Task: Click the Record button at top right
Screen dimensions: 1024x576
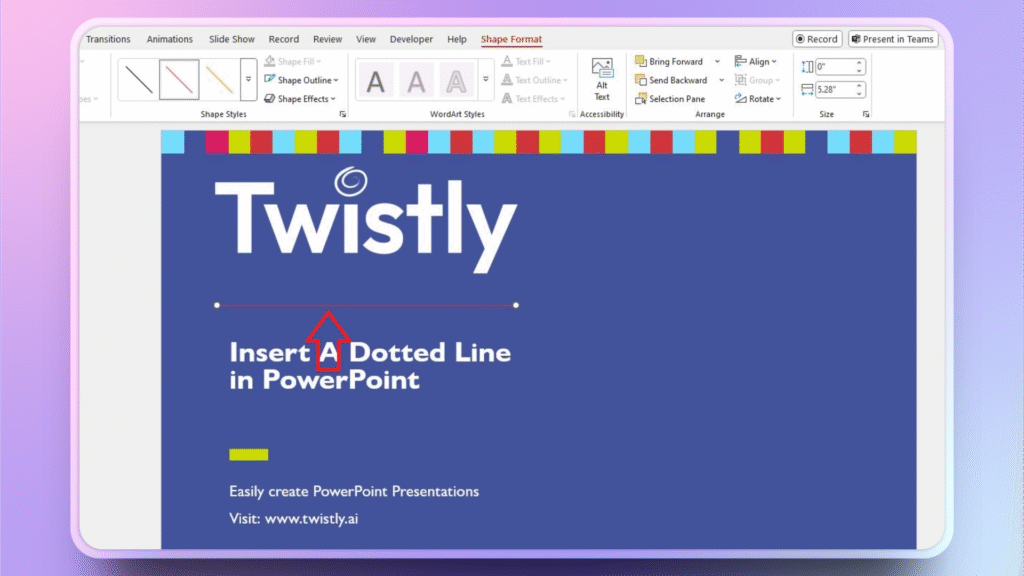Action: [817, 39]
